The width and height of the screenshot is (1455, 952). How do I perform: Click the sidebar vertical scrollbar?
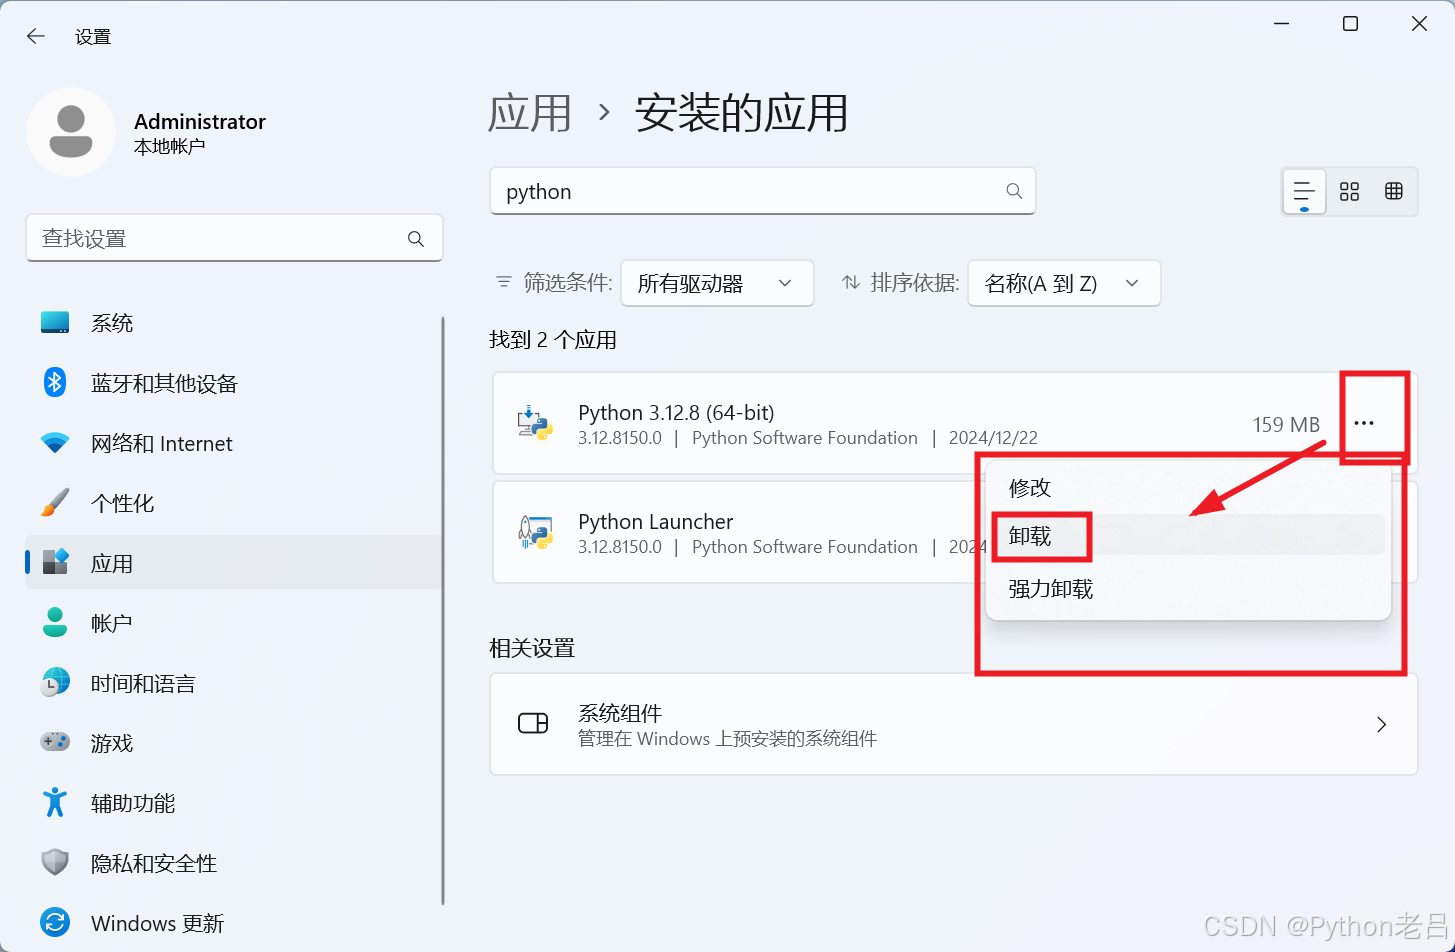pos(443,610)
